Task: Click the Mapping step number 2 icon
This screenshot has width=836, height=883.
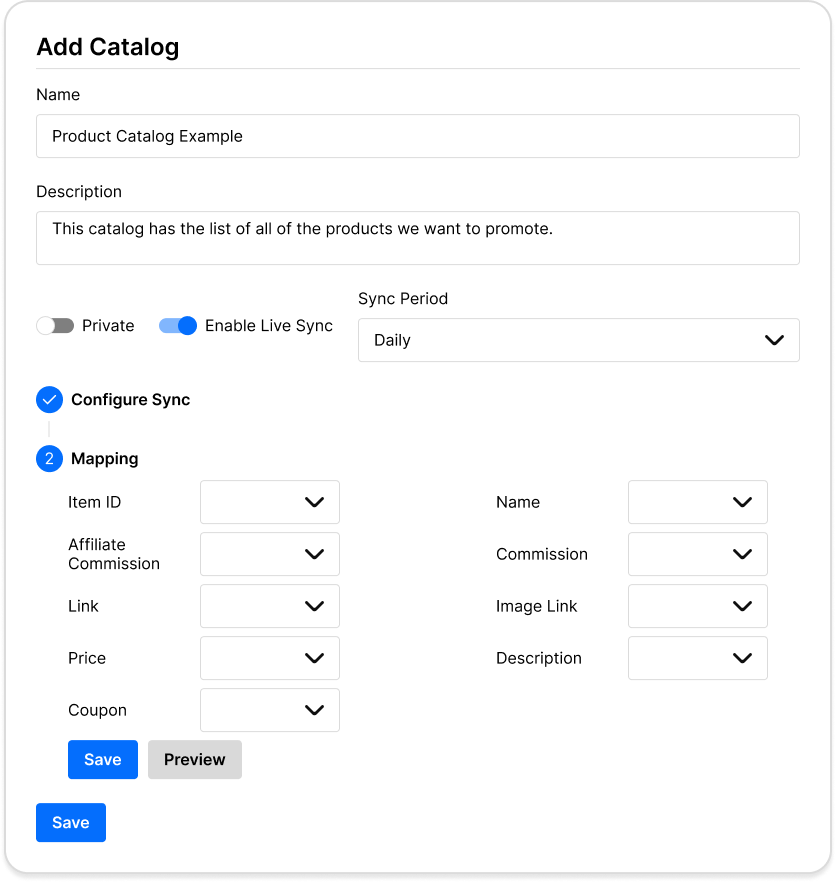Action: coord(49,459)
